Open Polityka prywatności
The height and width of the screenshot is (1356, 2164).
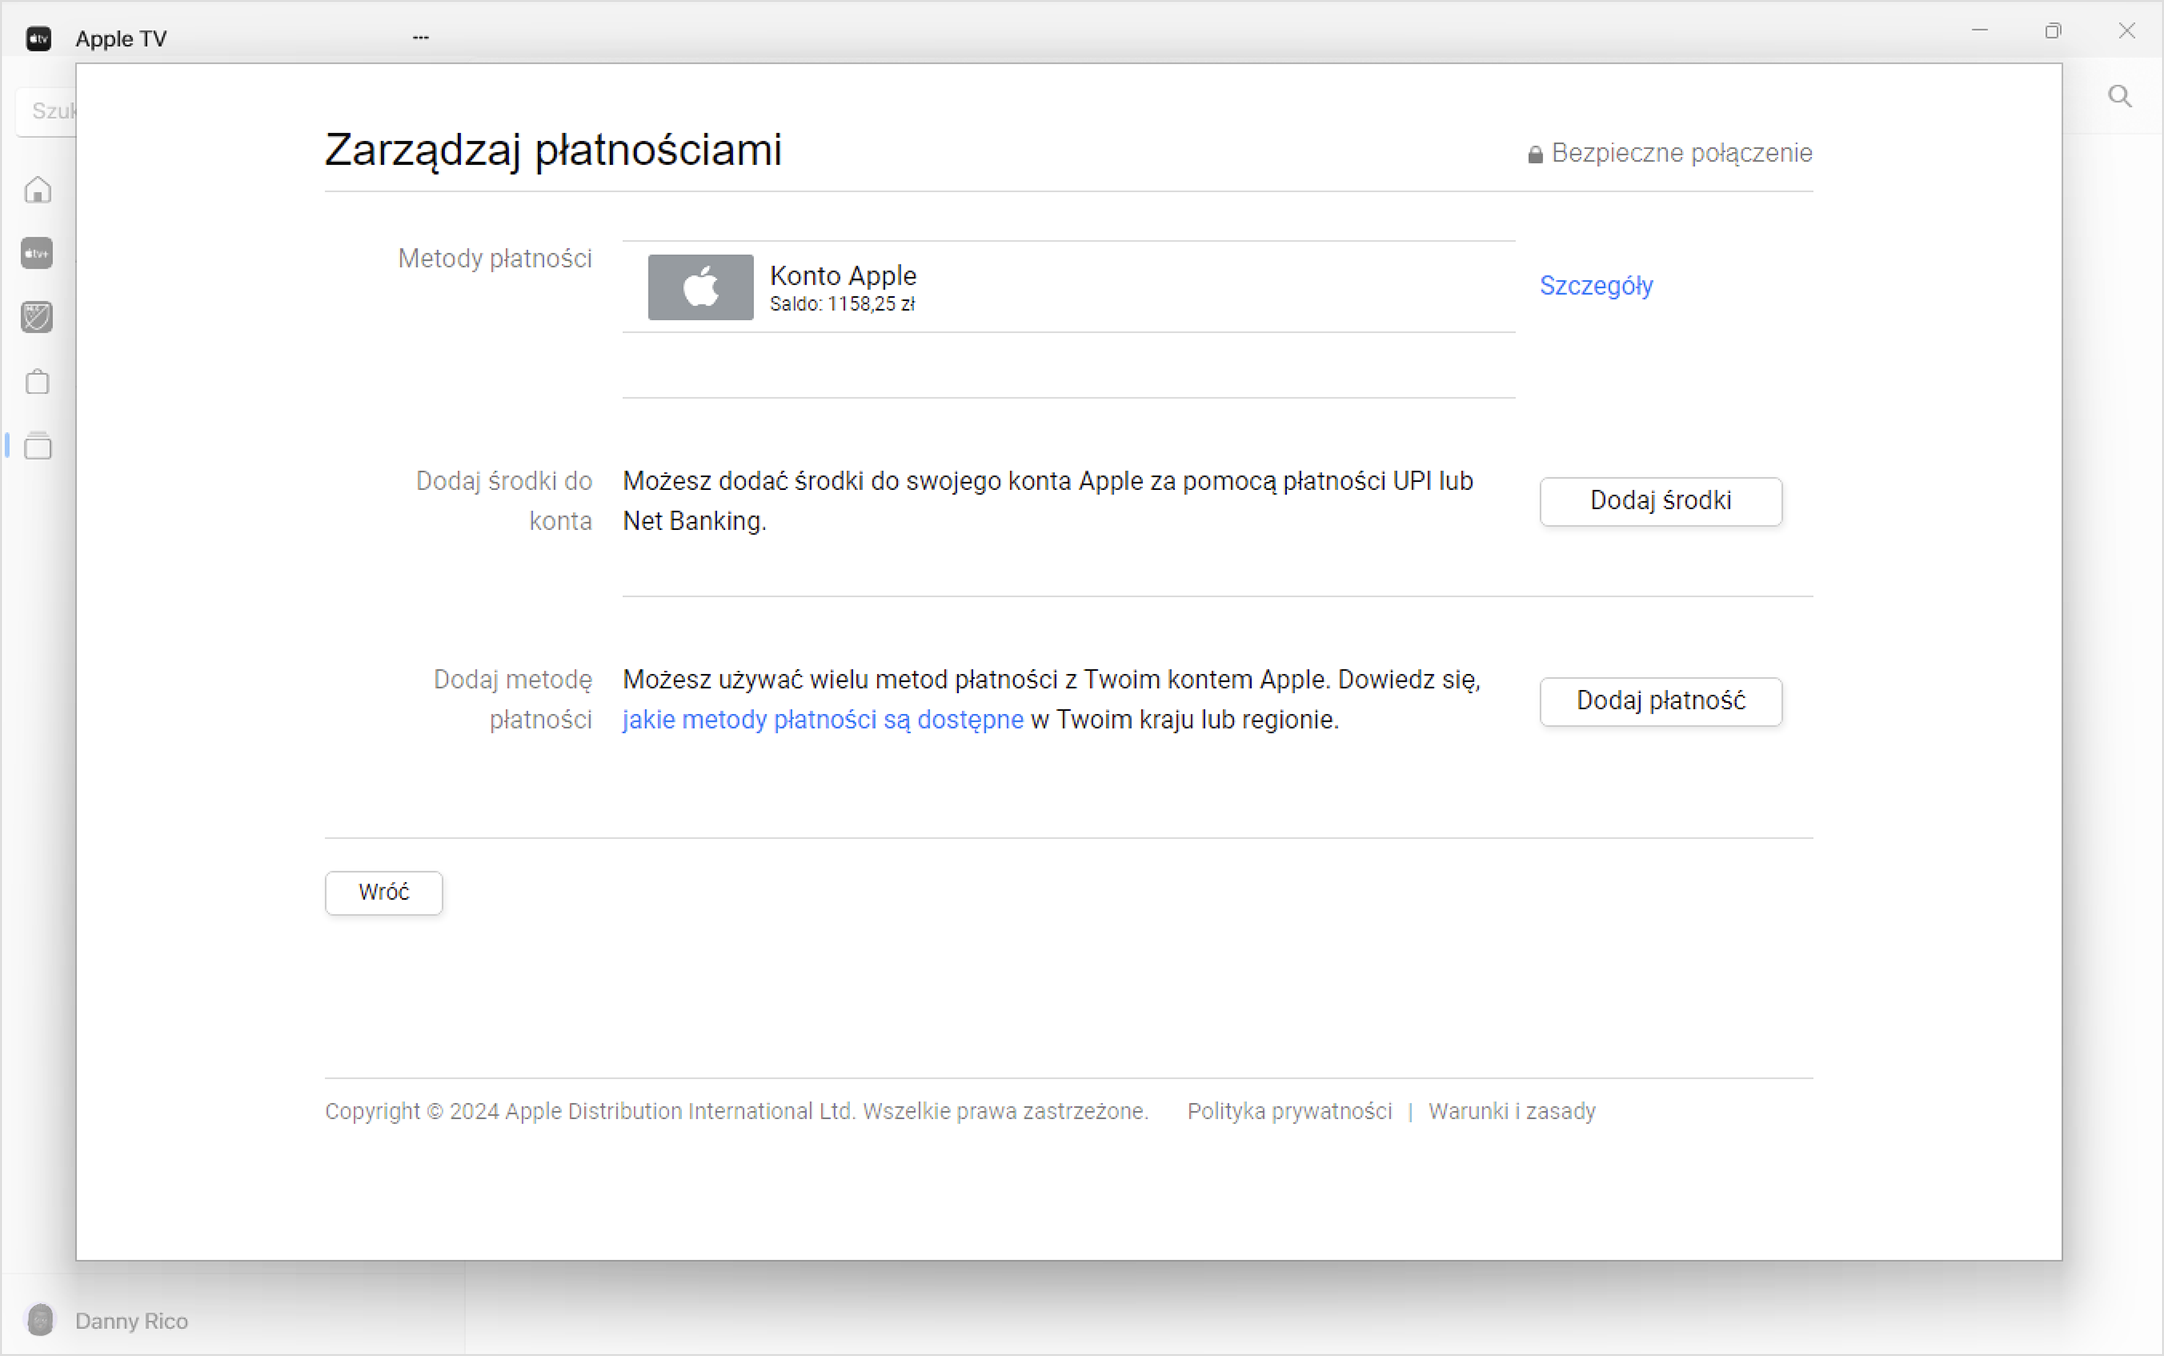1289,1111
